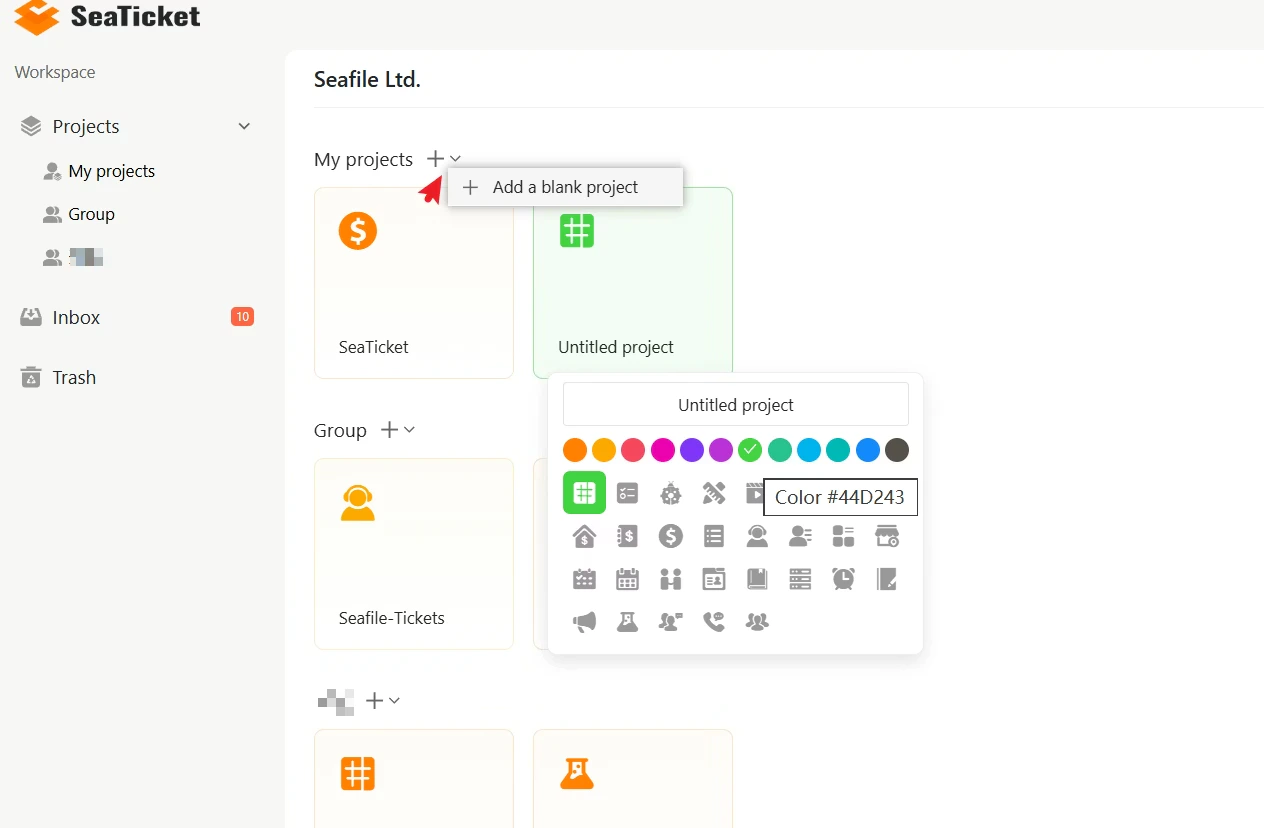Edit the Untitled project name field

click(736, 405)
